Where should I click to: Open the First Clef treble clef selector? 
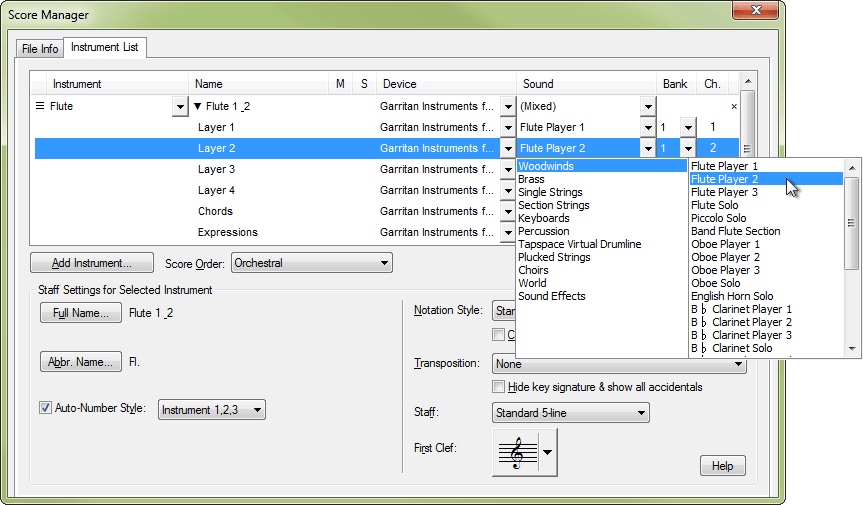click(x=525, y=452)
